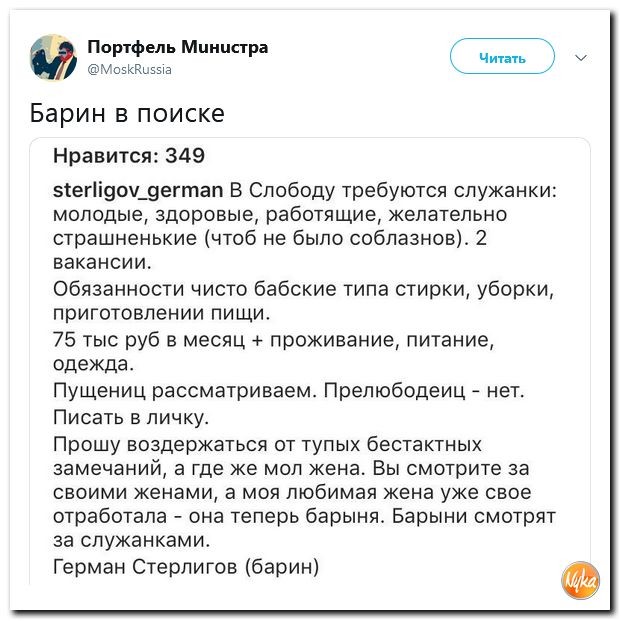The width and height of the screenshot is (621, 621).
Task: Open the Портфель Министра account name
Action: [177, 46]
